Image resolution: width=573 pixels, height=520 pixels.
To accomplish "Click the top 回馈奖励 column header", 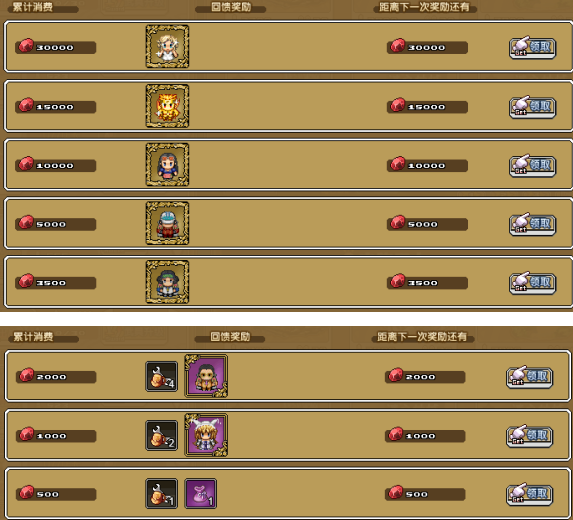I will 231,7.
